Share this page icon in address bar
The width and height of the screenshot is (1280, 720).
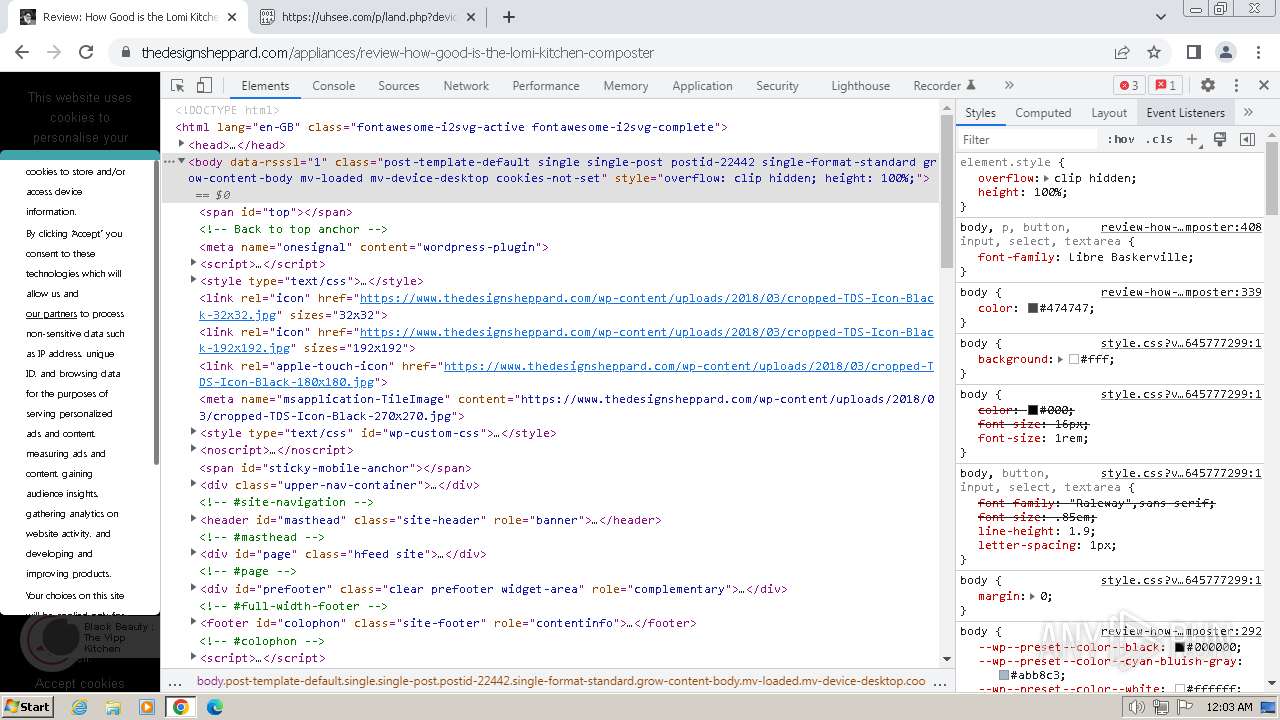point(1122,52)
